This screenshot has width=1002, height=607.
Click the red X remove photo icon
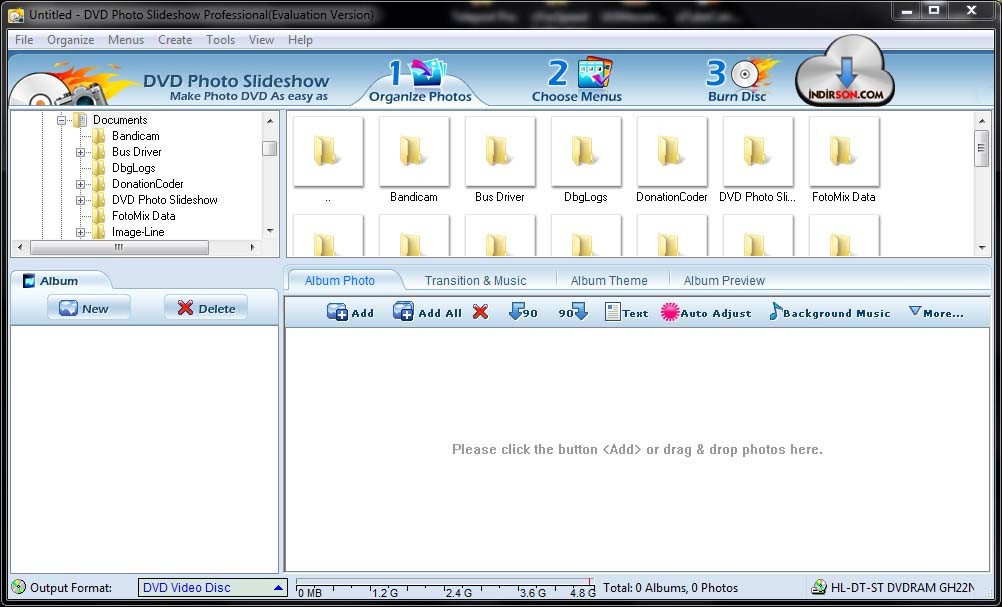tap(481, 312)
